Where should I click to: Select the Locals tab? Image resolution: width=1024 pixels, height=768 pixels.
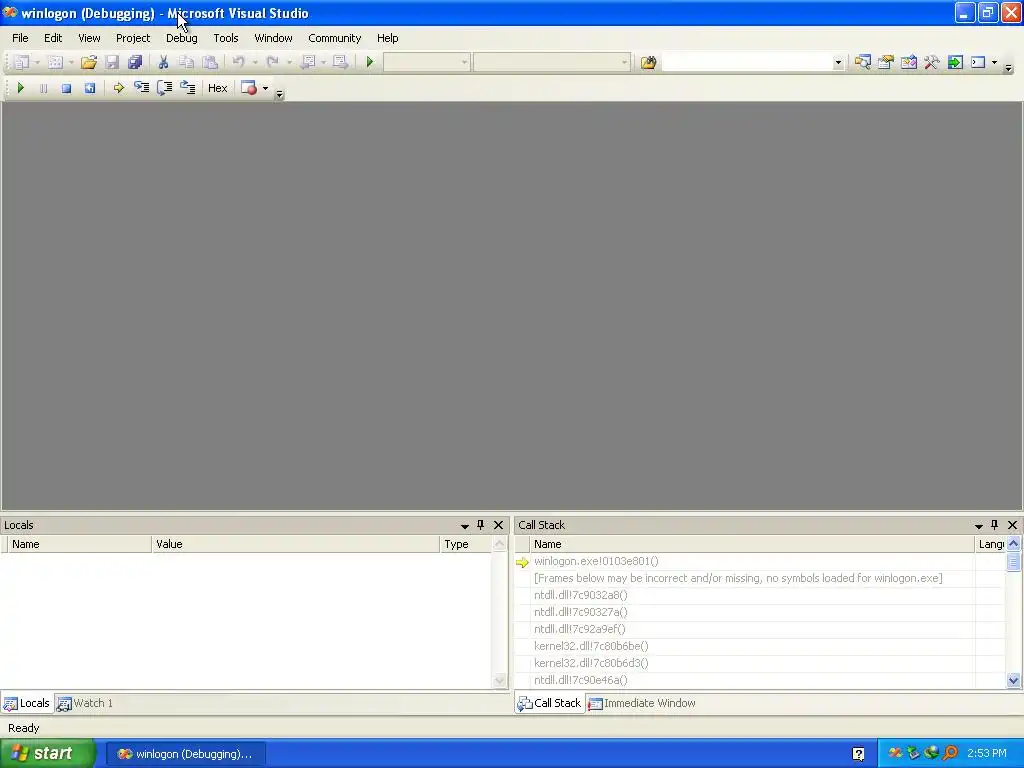(27, 703)
